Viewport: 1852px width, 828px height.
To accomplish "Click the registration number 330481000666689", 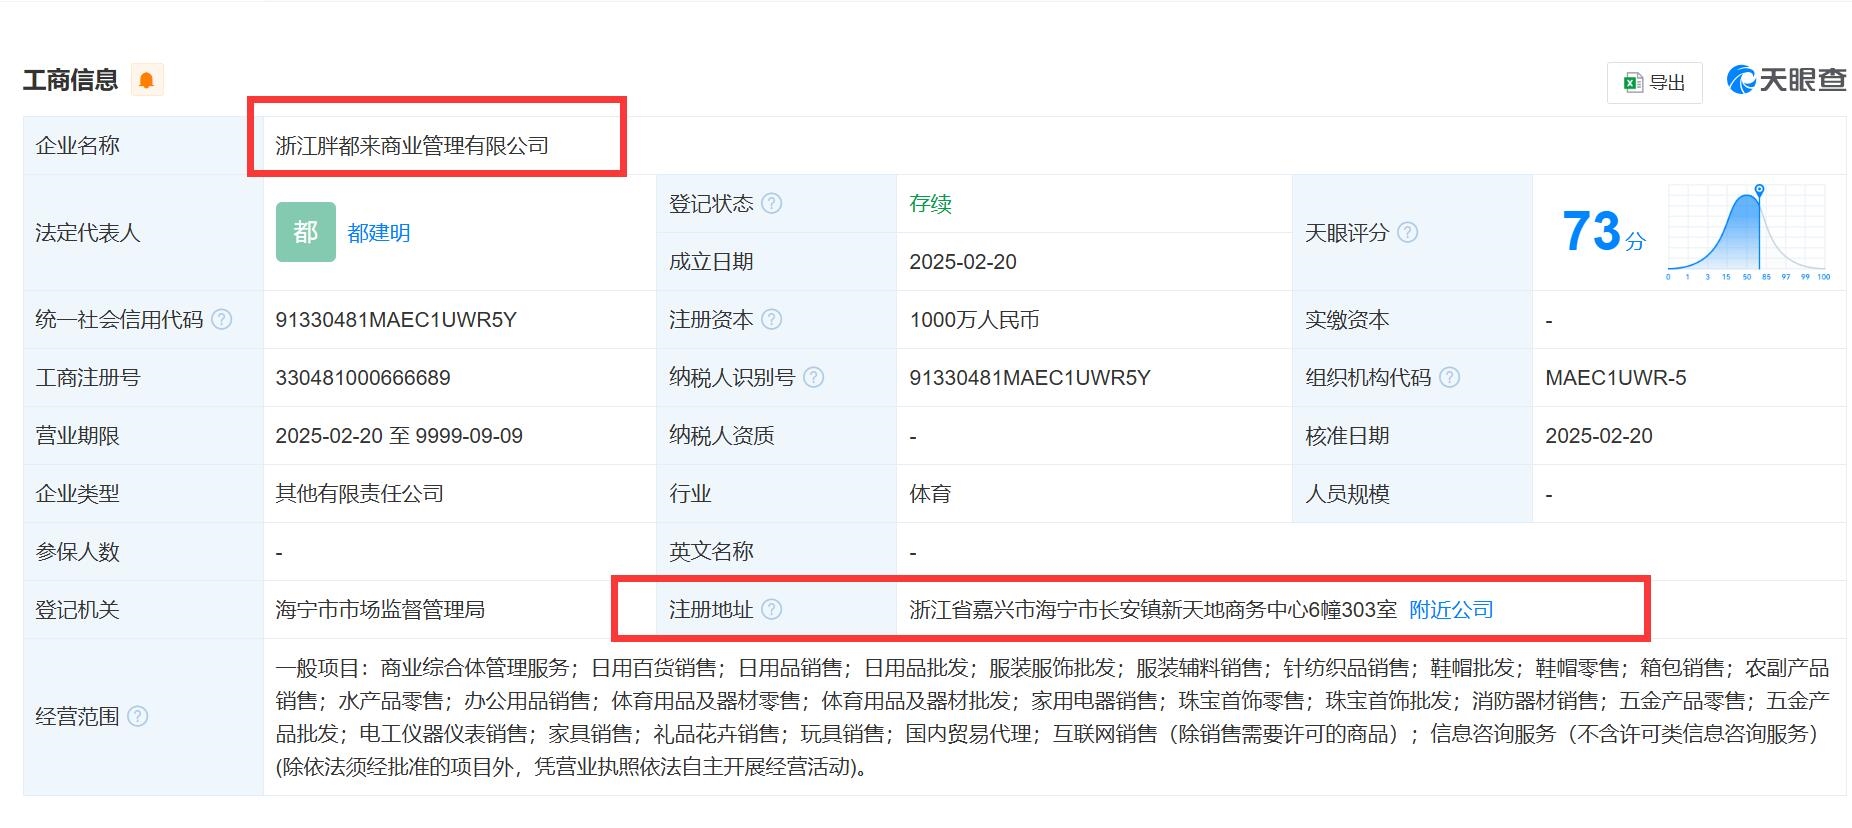I will (x=363, y=378).
